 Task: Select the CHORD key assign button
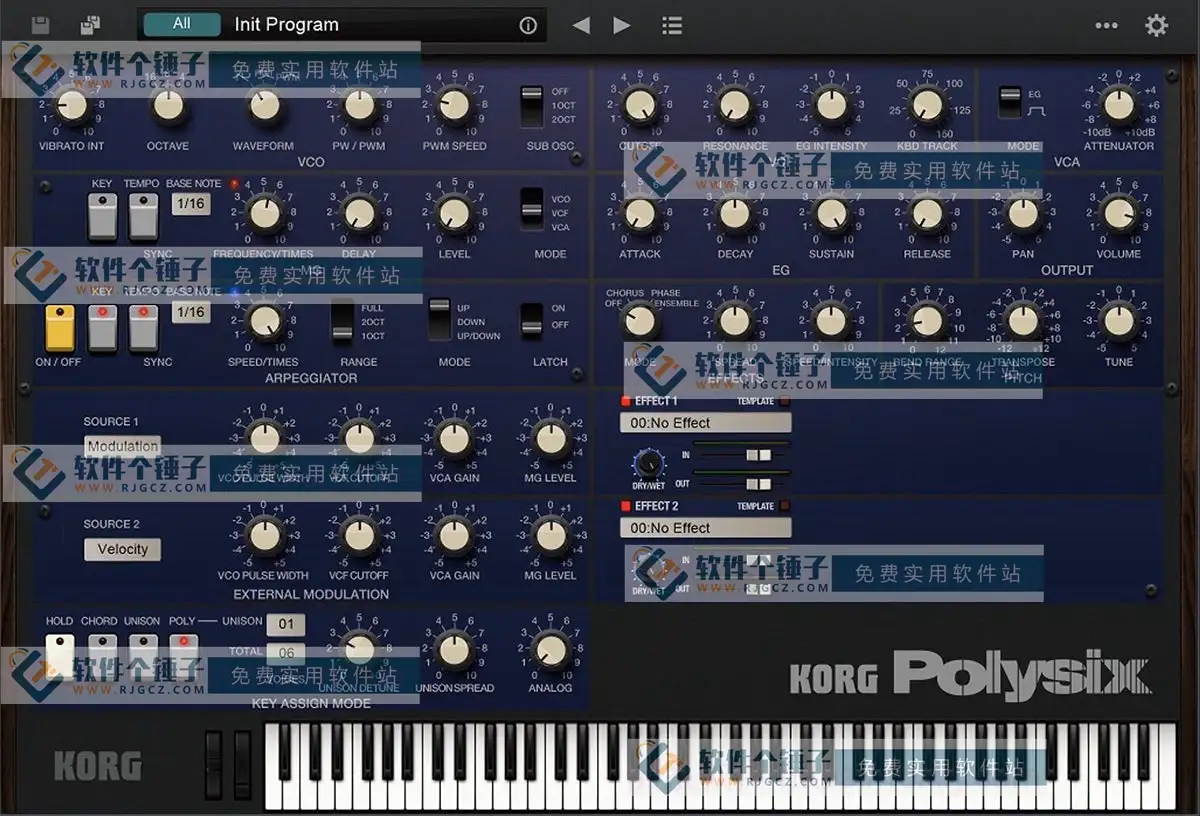(x=102, y=654)
